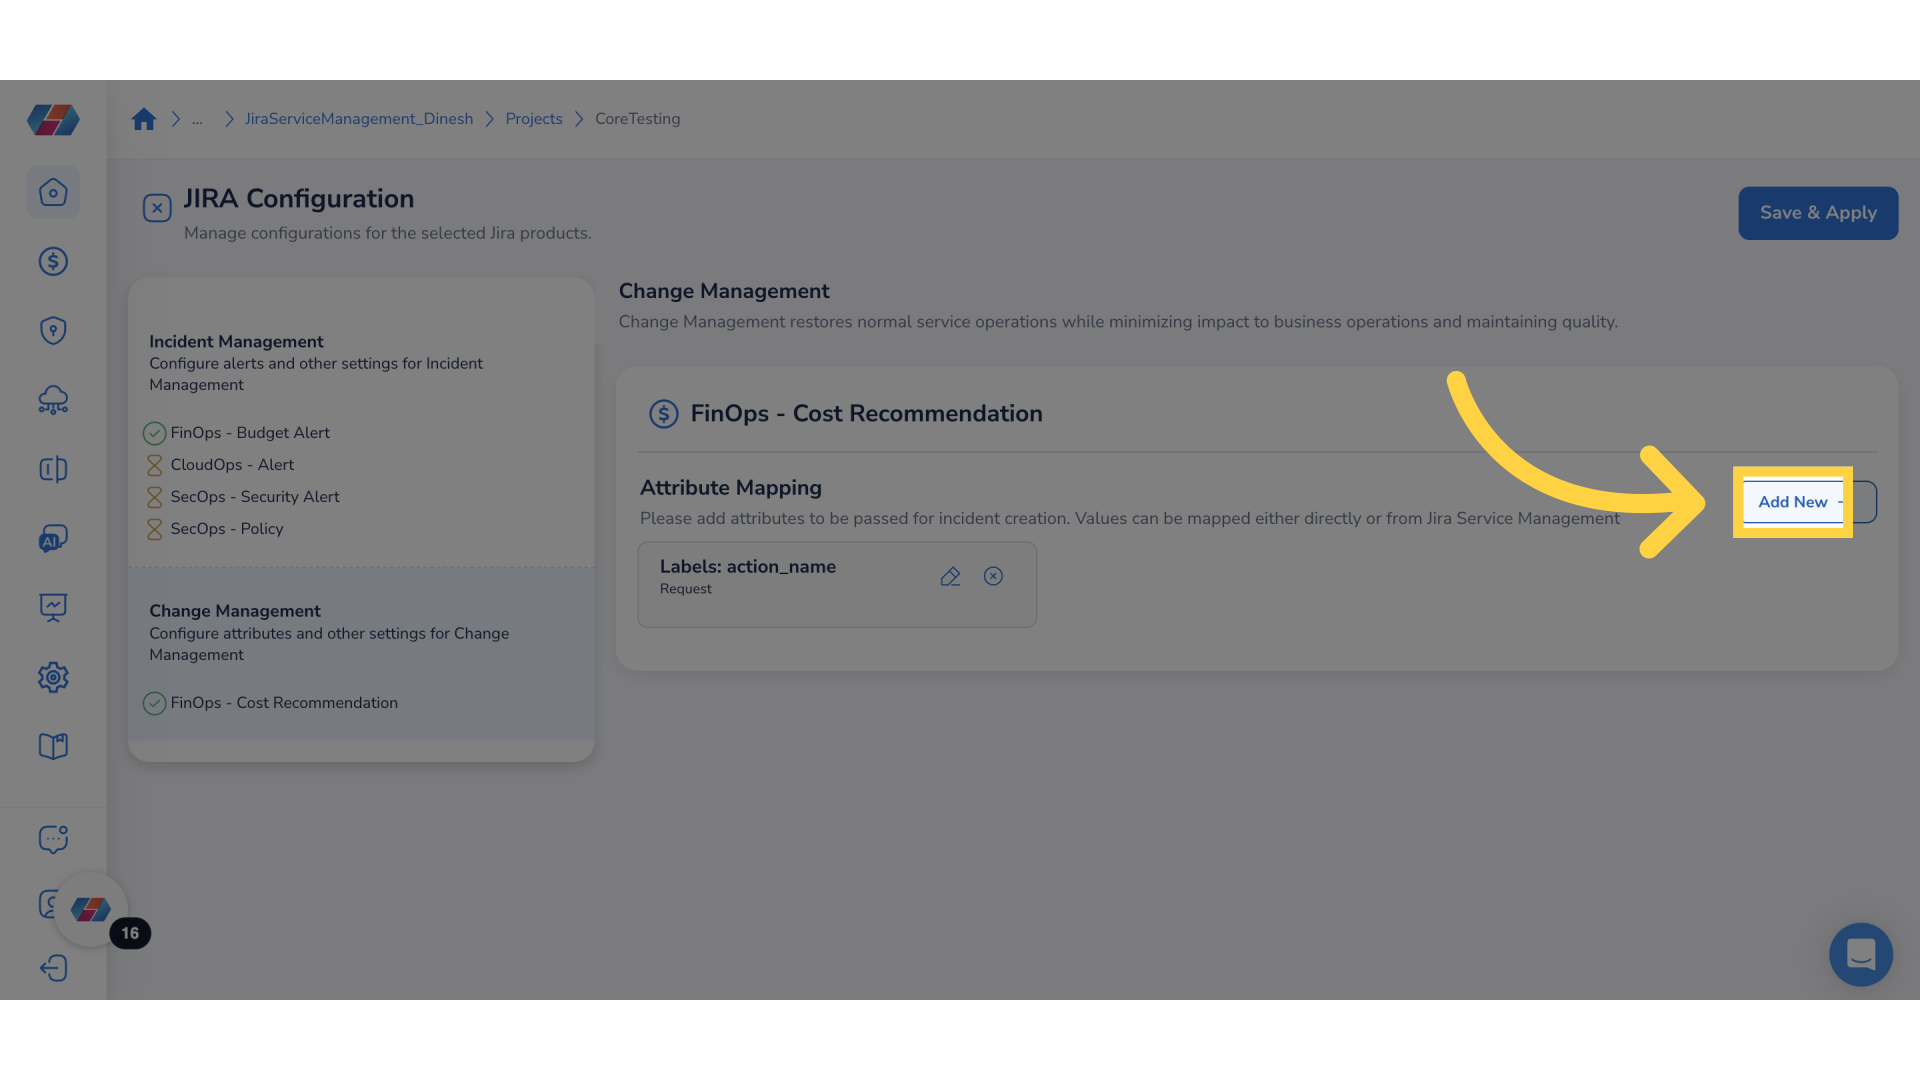The width and height of the screenshot is (1920, 1080).
Task: Open the book documentation sidebar icon
Action: coord(53,746)
